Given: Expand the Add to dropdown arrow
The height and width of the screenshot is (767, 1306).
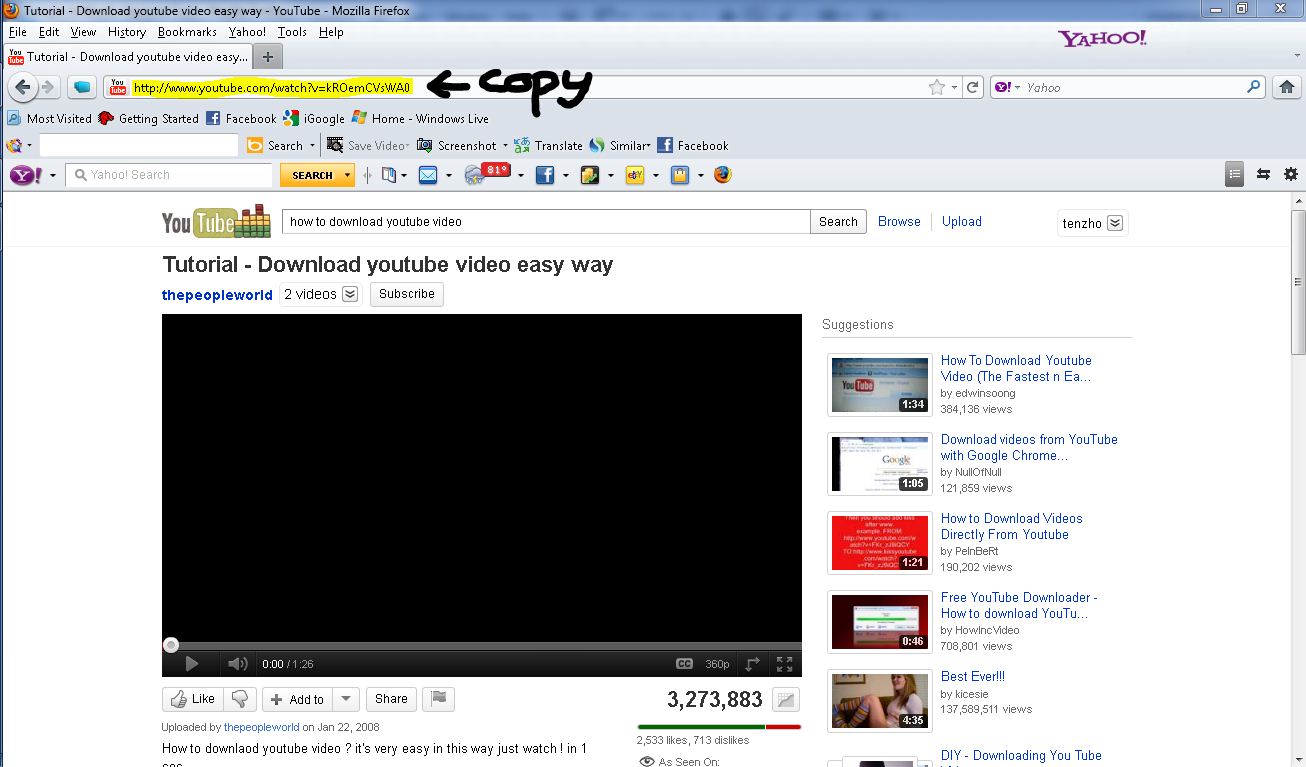Looking at the screenshot, I should 345,699.
